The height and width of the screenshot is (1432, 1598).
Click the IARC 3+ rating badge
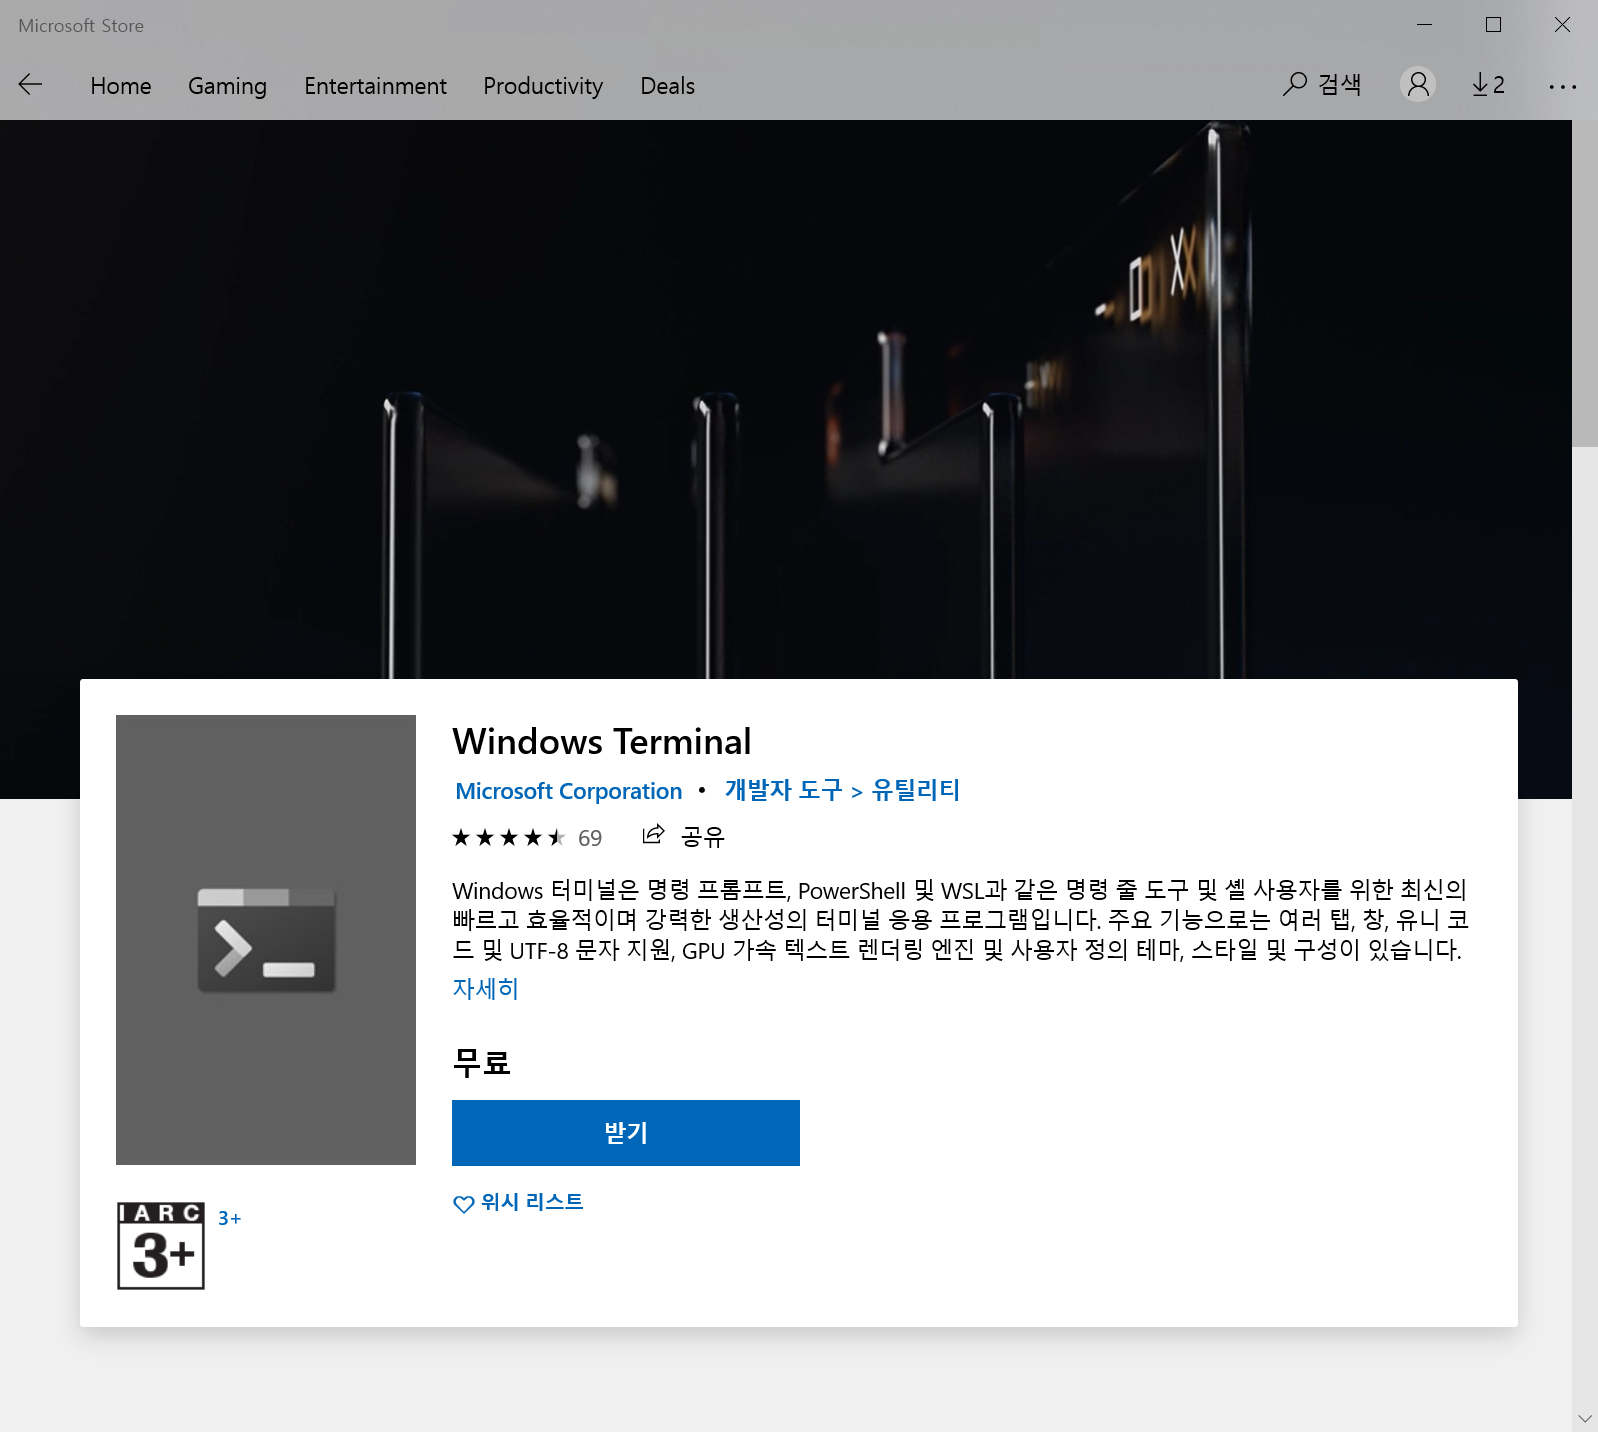161,1245
